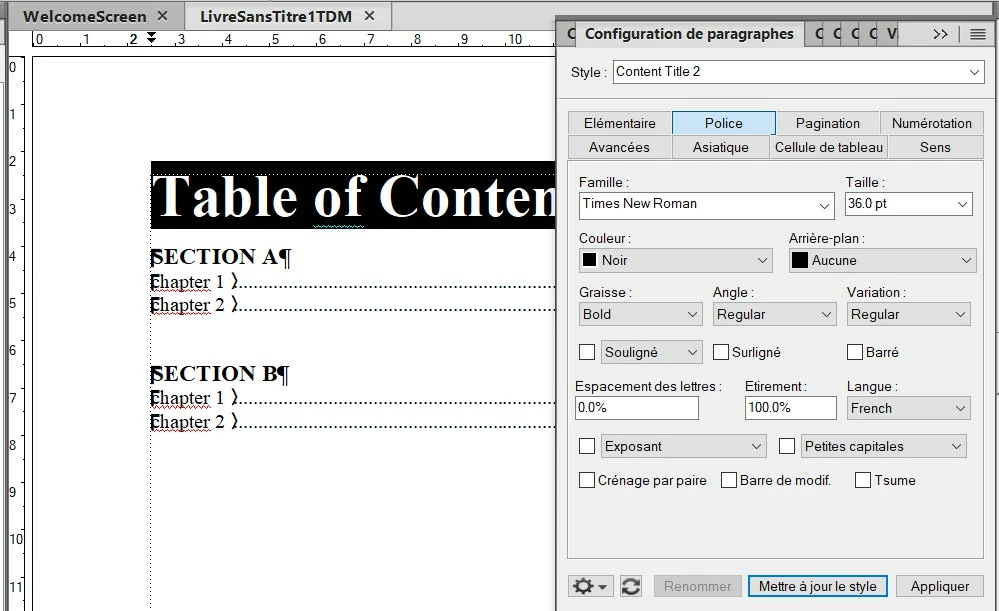The image size is (999, 611).
Task: Open the Famille font dropdown
Action: [707, 205]
